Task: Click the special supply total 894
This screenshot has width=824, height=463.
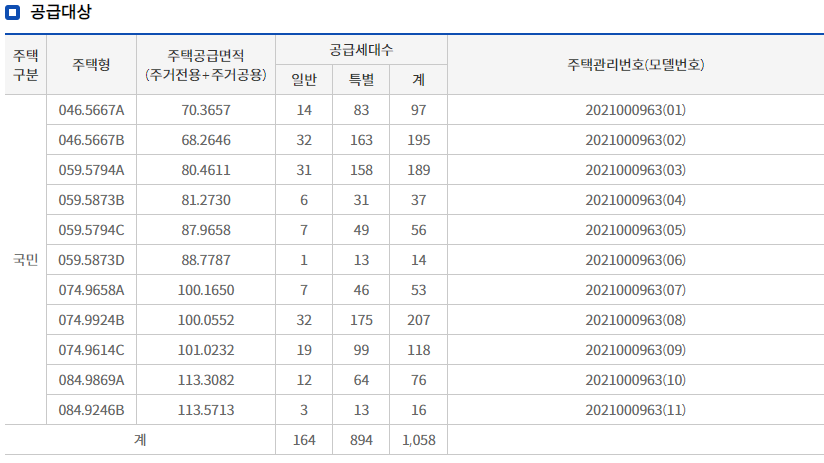Action: (361, 440)
